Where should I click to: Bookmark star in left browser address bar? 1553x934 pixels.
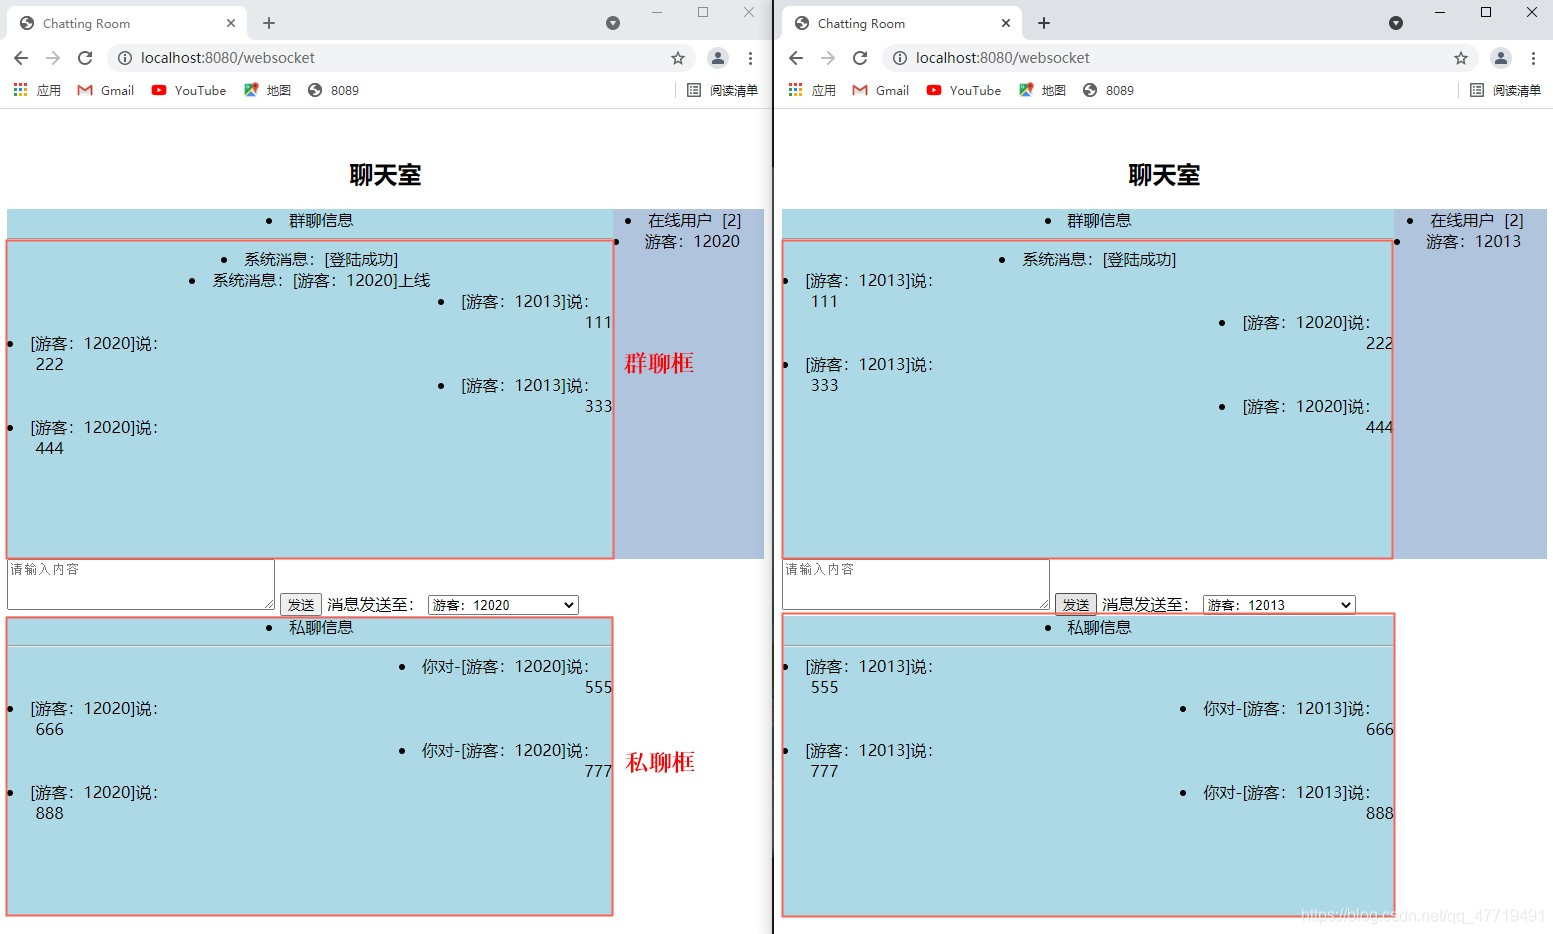678,58
